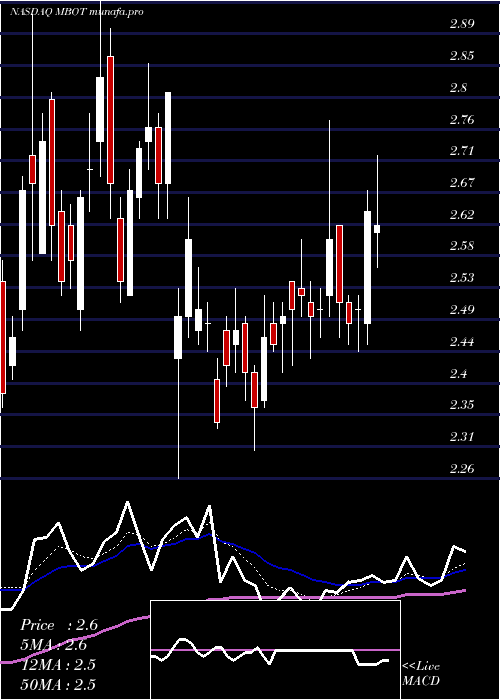This screenshot has height=700, width=500.
Task: Click the 2.26 price axis label
Action: tap(462, 468)
